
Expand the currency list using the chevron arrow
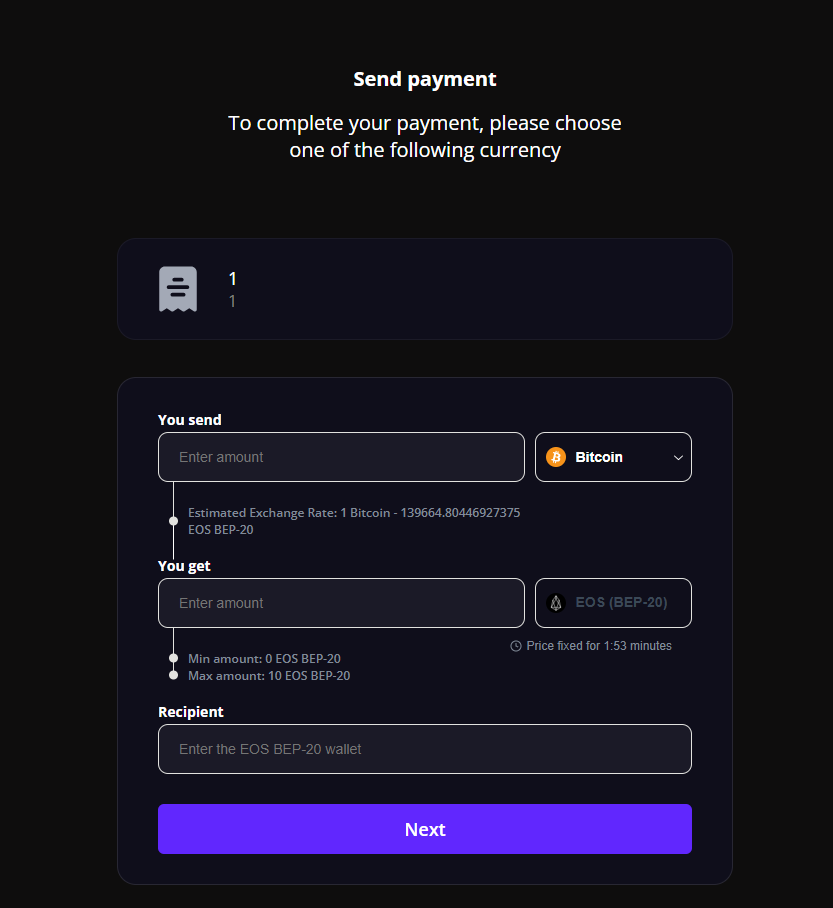678,458
